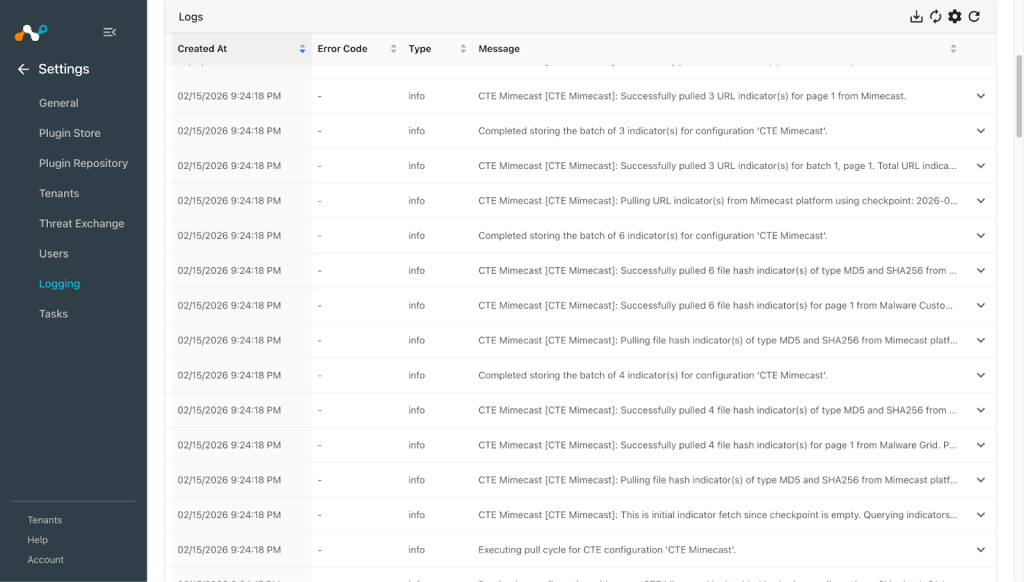Expand row 'Completed storing the batch of 6 indicator(s)'
The height and width of the screenshot is (582, 1024).
click(x=981, y=236)
